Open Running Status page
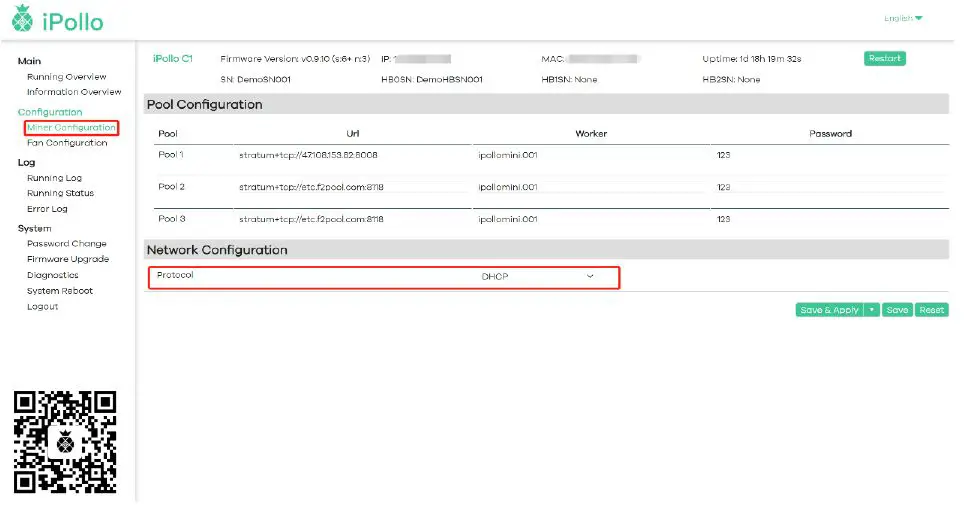 pos(60,193)
